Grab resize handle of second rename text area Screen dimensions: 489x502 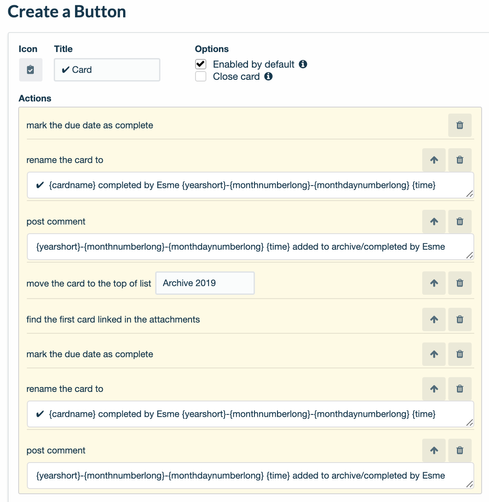[469, 423]
